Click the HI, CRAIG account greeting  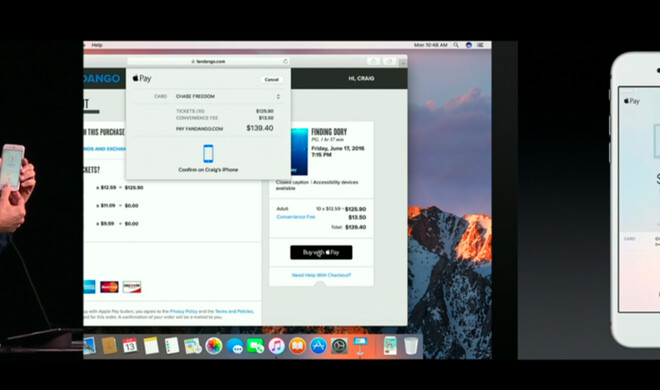(361, 78)
